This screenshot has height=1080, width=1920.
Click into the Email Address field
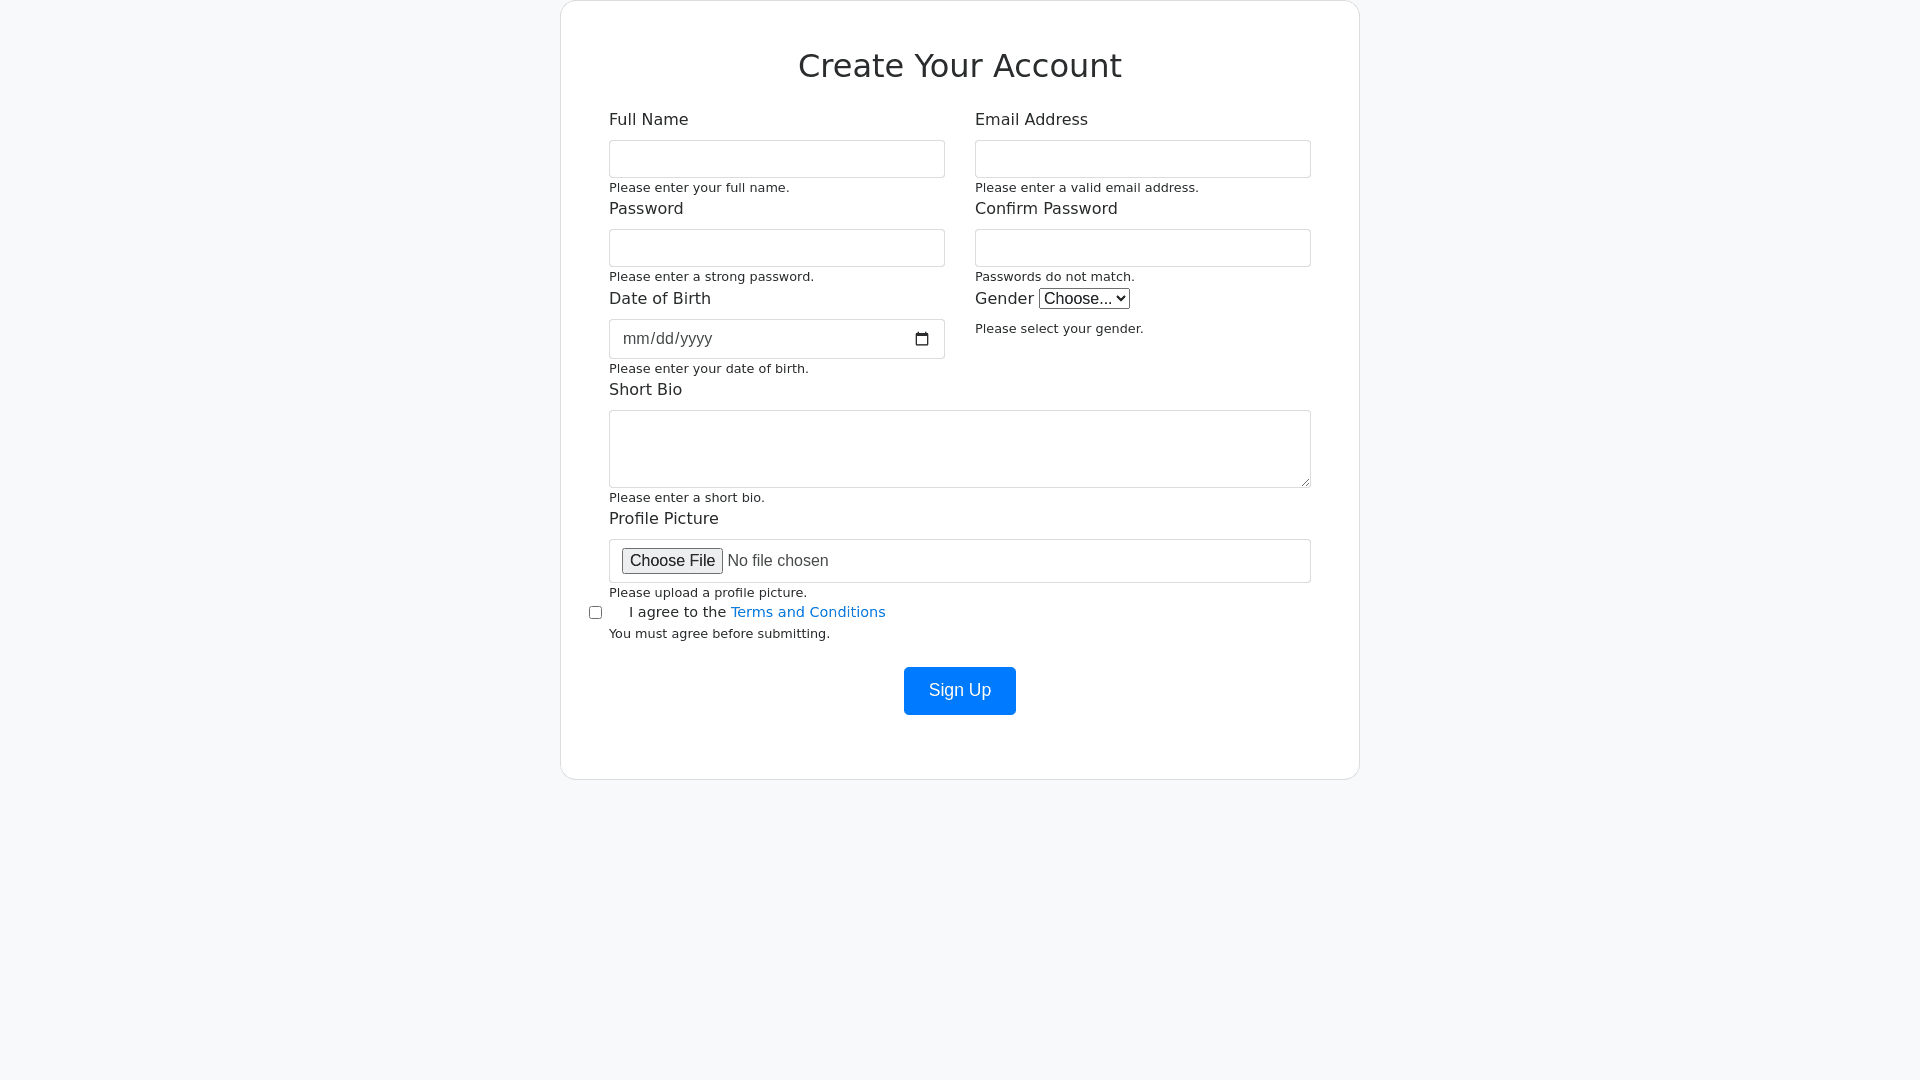pos(1142,159)
